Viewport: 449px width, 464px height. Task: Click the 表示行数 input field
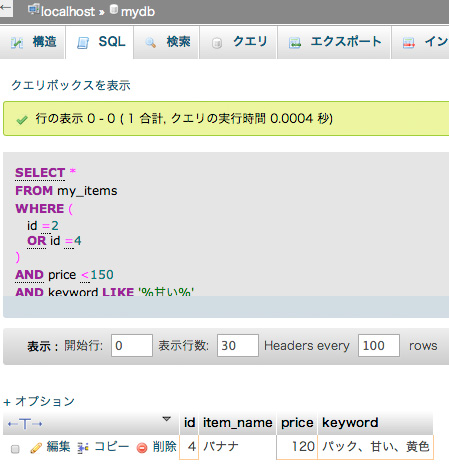[238, 346]
